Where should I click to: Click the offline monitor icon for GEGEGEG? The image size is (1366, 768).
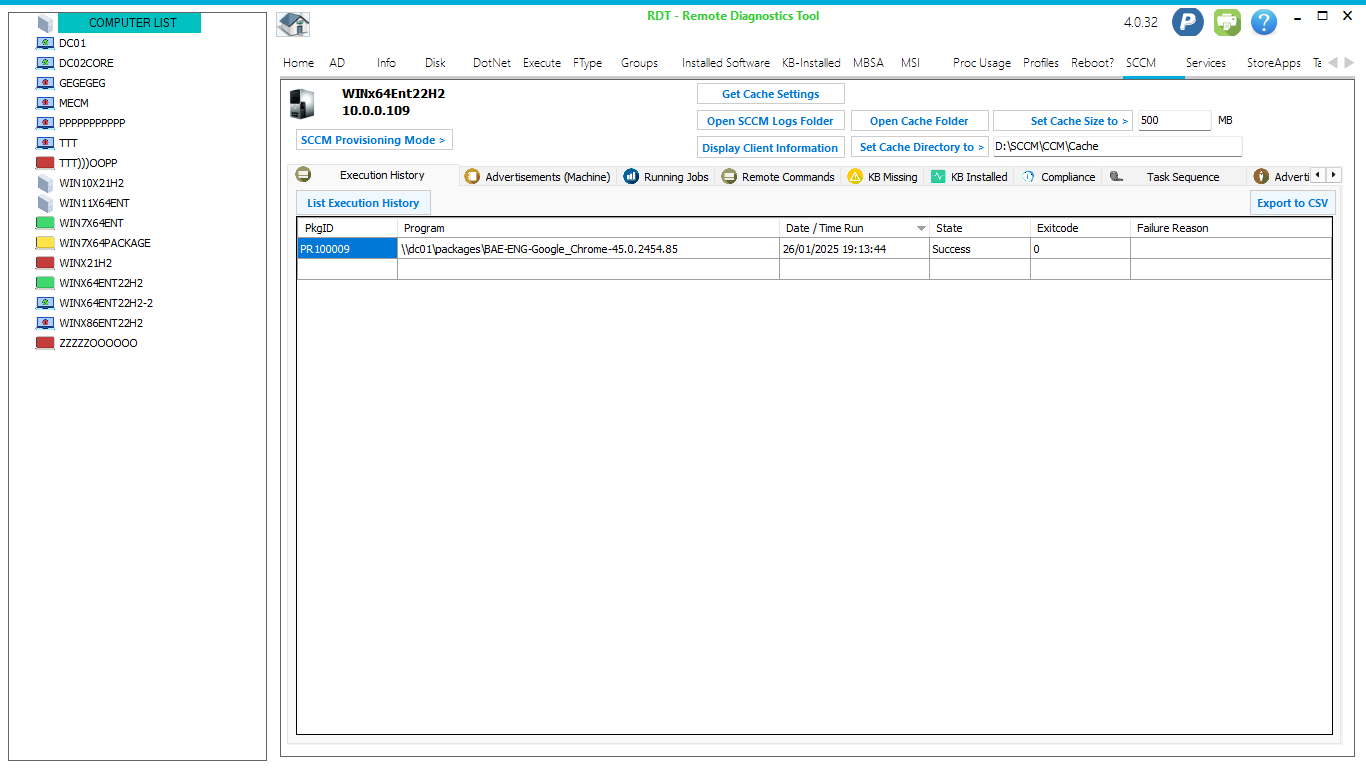click(45, 83)
